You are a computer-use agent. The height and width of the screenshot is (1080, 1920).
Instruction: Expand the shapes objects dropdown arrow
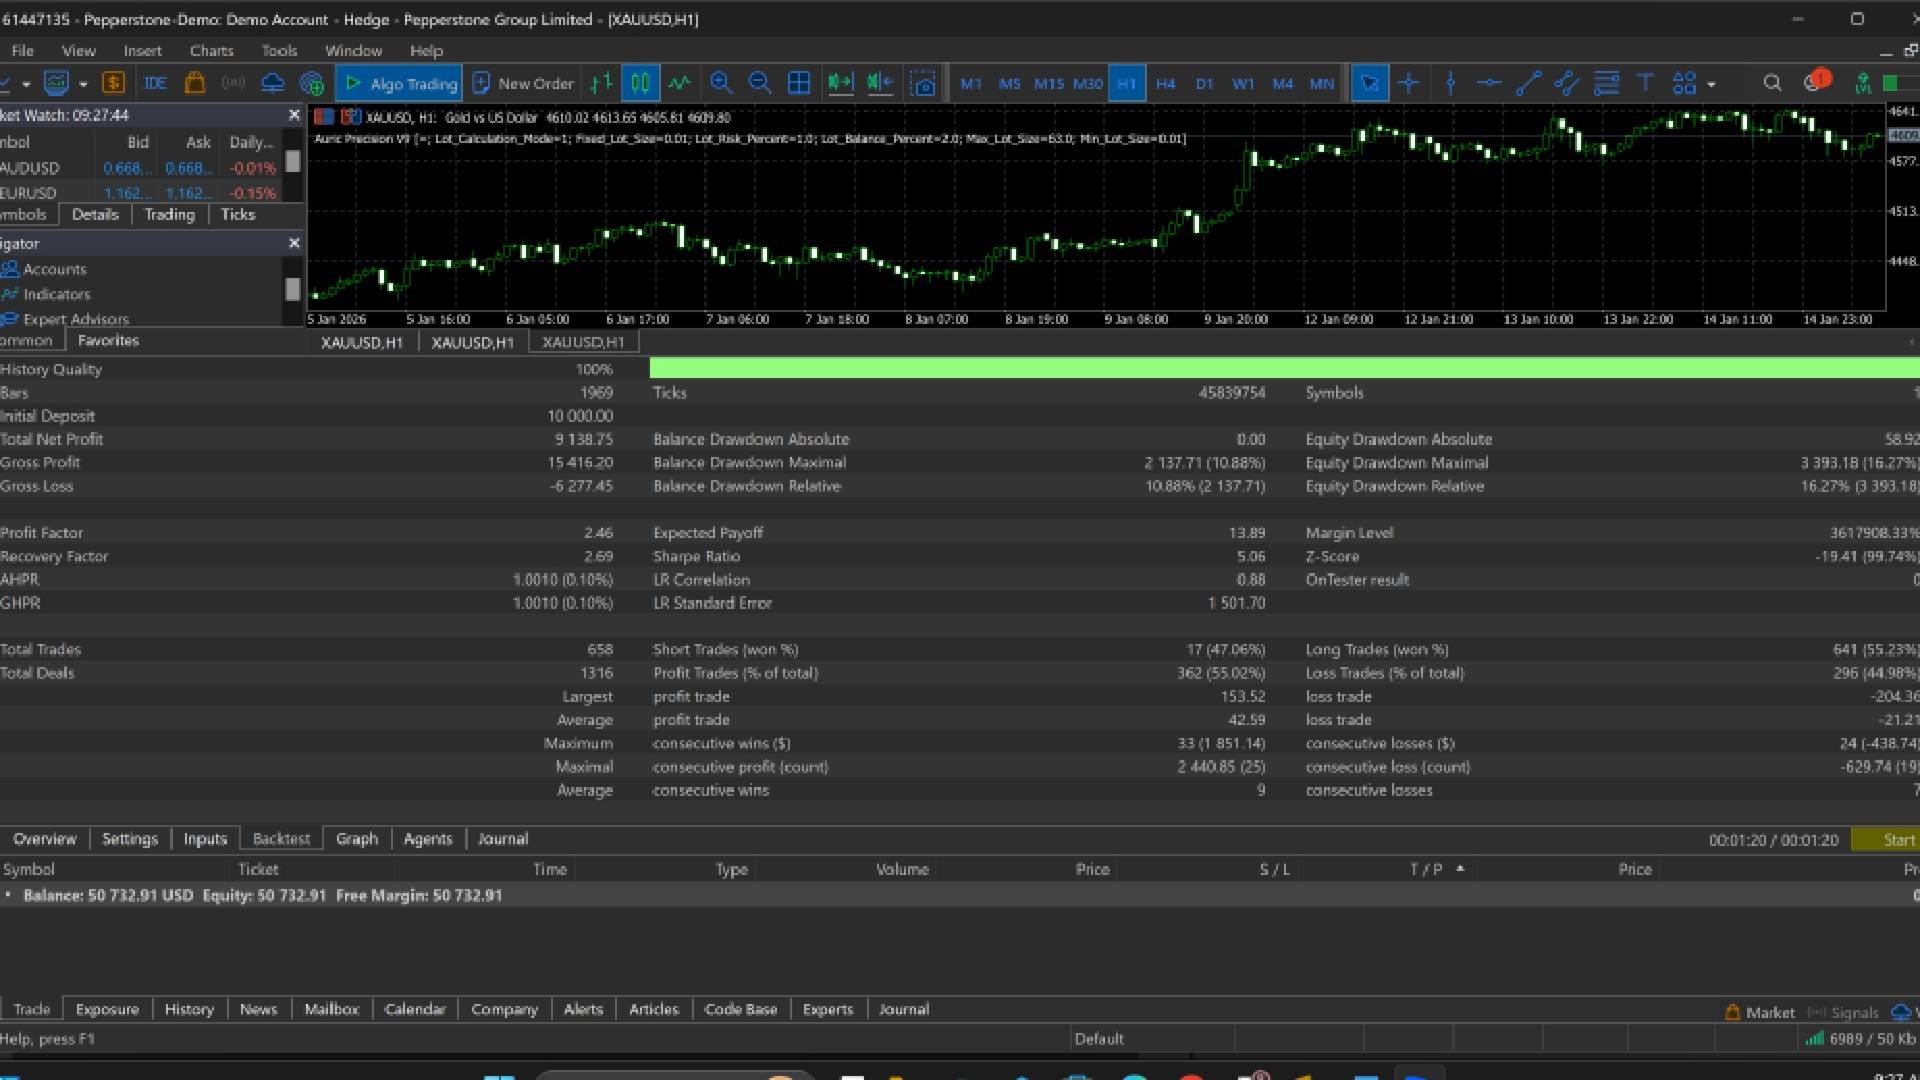click(1712, 85)
